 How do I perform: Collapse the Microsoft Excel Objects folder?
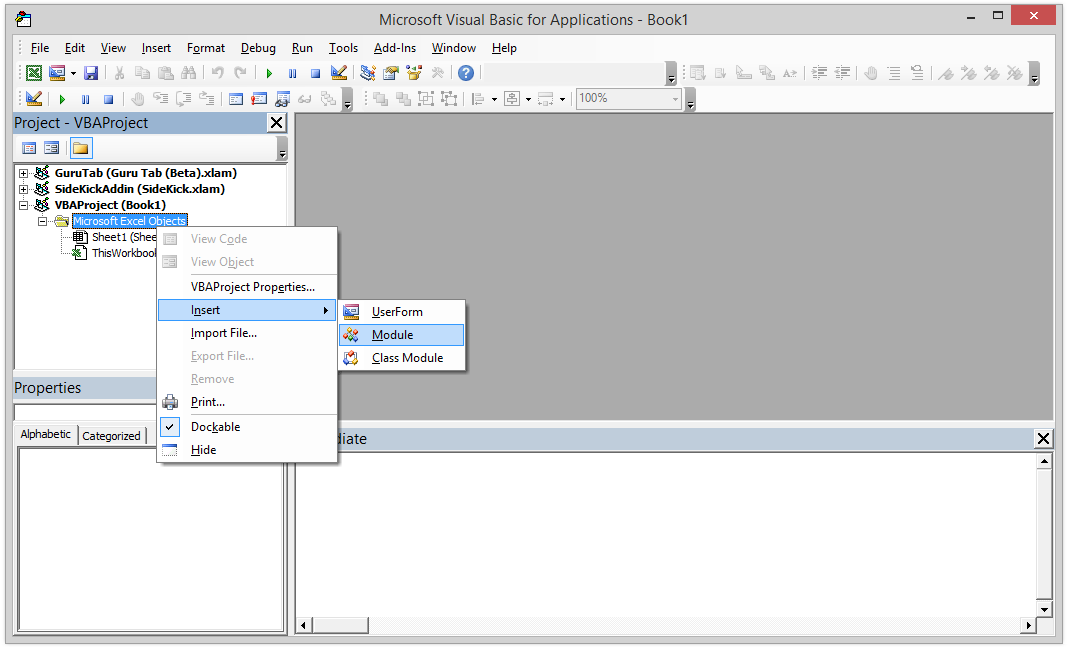(x=42, y=221)
